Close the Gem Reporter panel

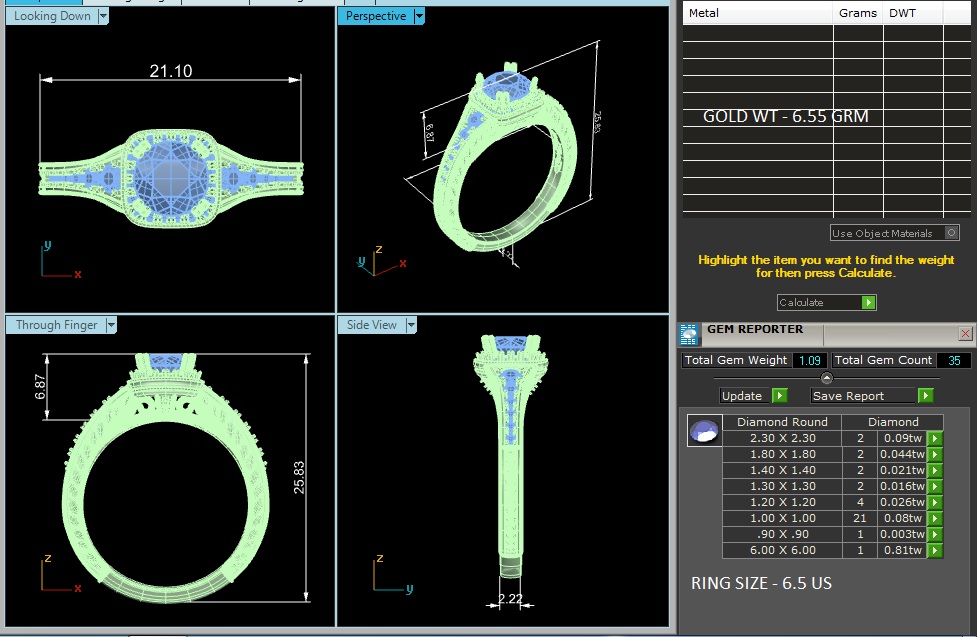[965, 333]
